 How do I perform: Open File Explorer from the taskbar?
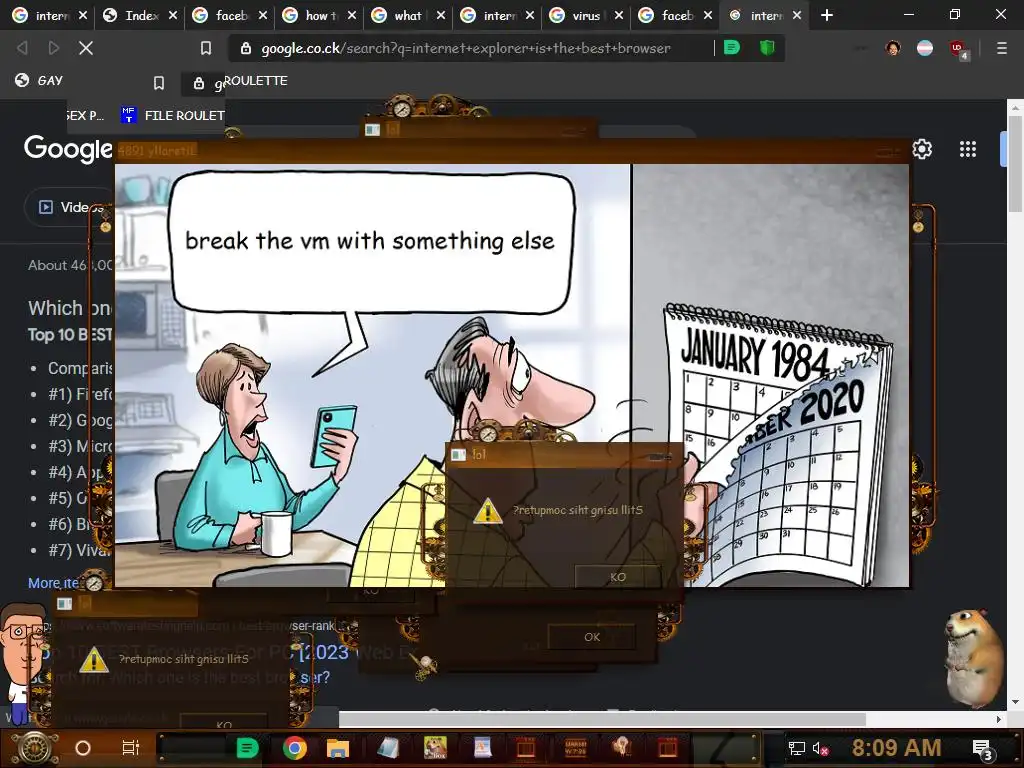click(x=338, y=748)
